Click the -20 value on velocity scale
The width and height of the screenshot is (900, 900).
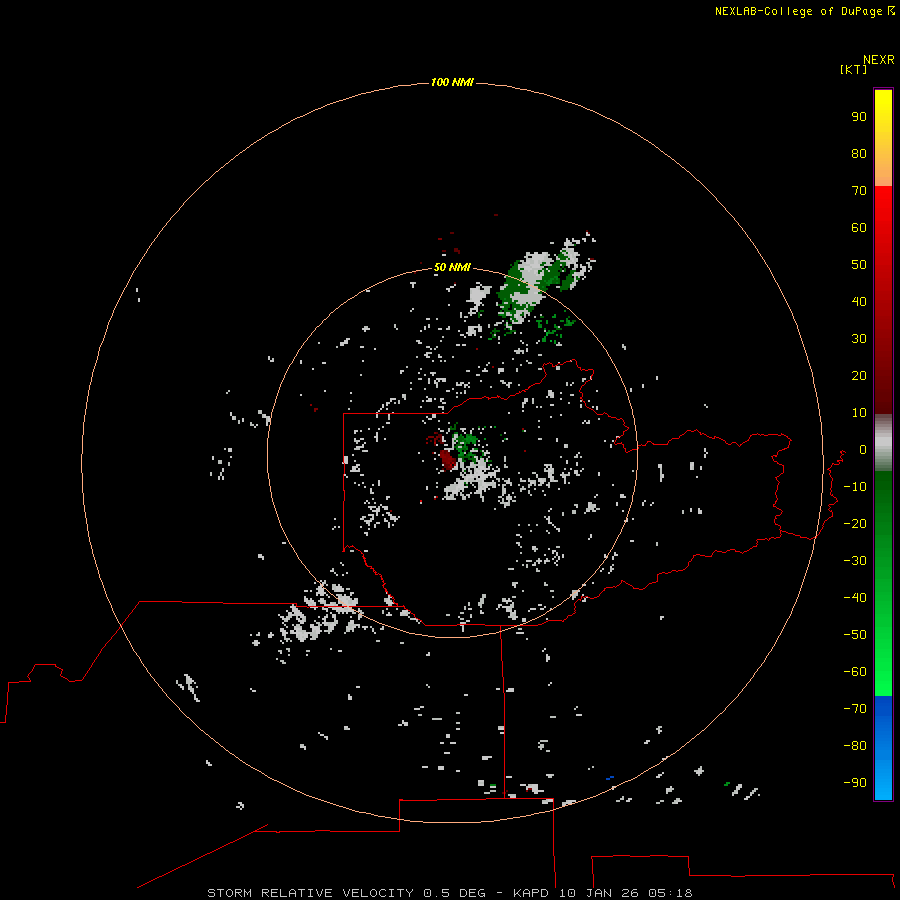pos(855,523)
